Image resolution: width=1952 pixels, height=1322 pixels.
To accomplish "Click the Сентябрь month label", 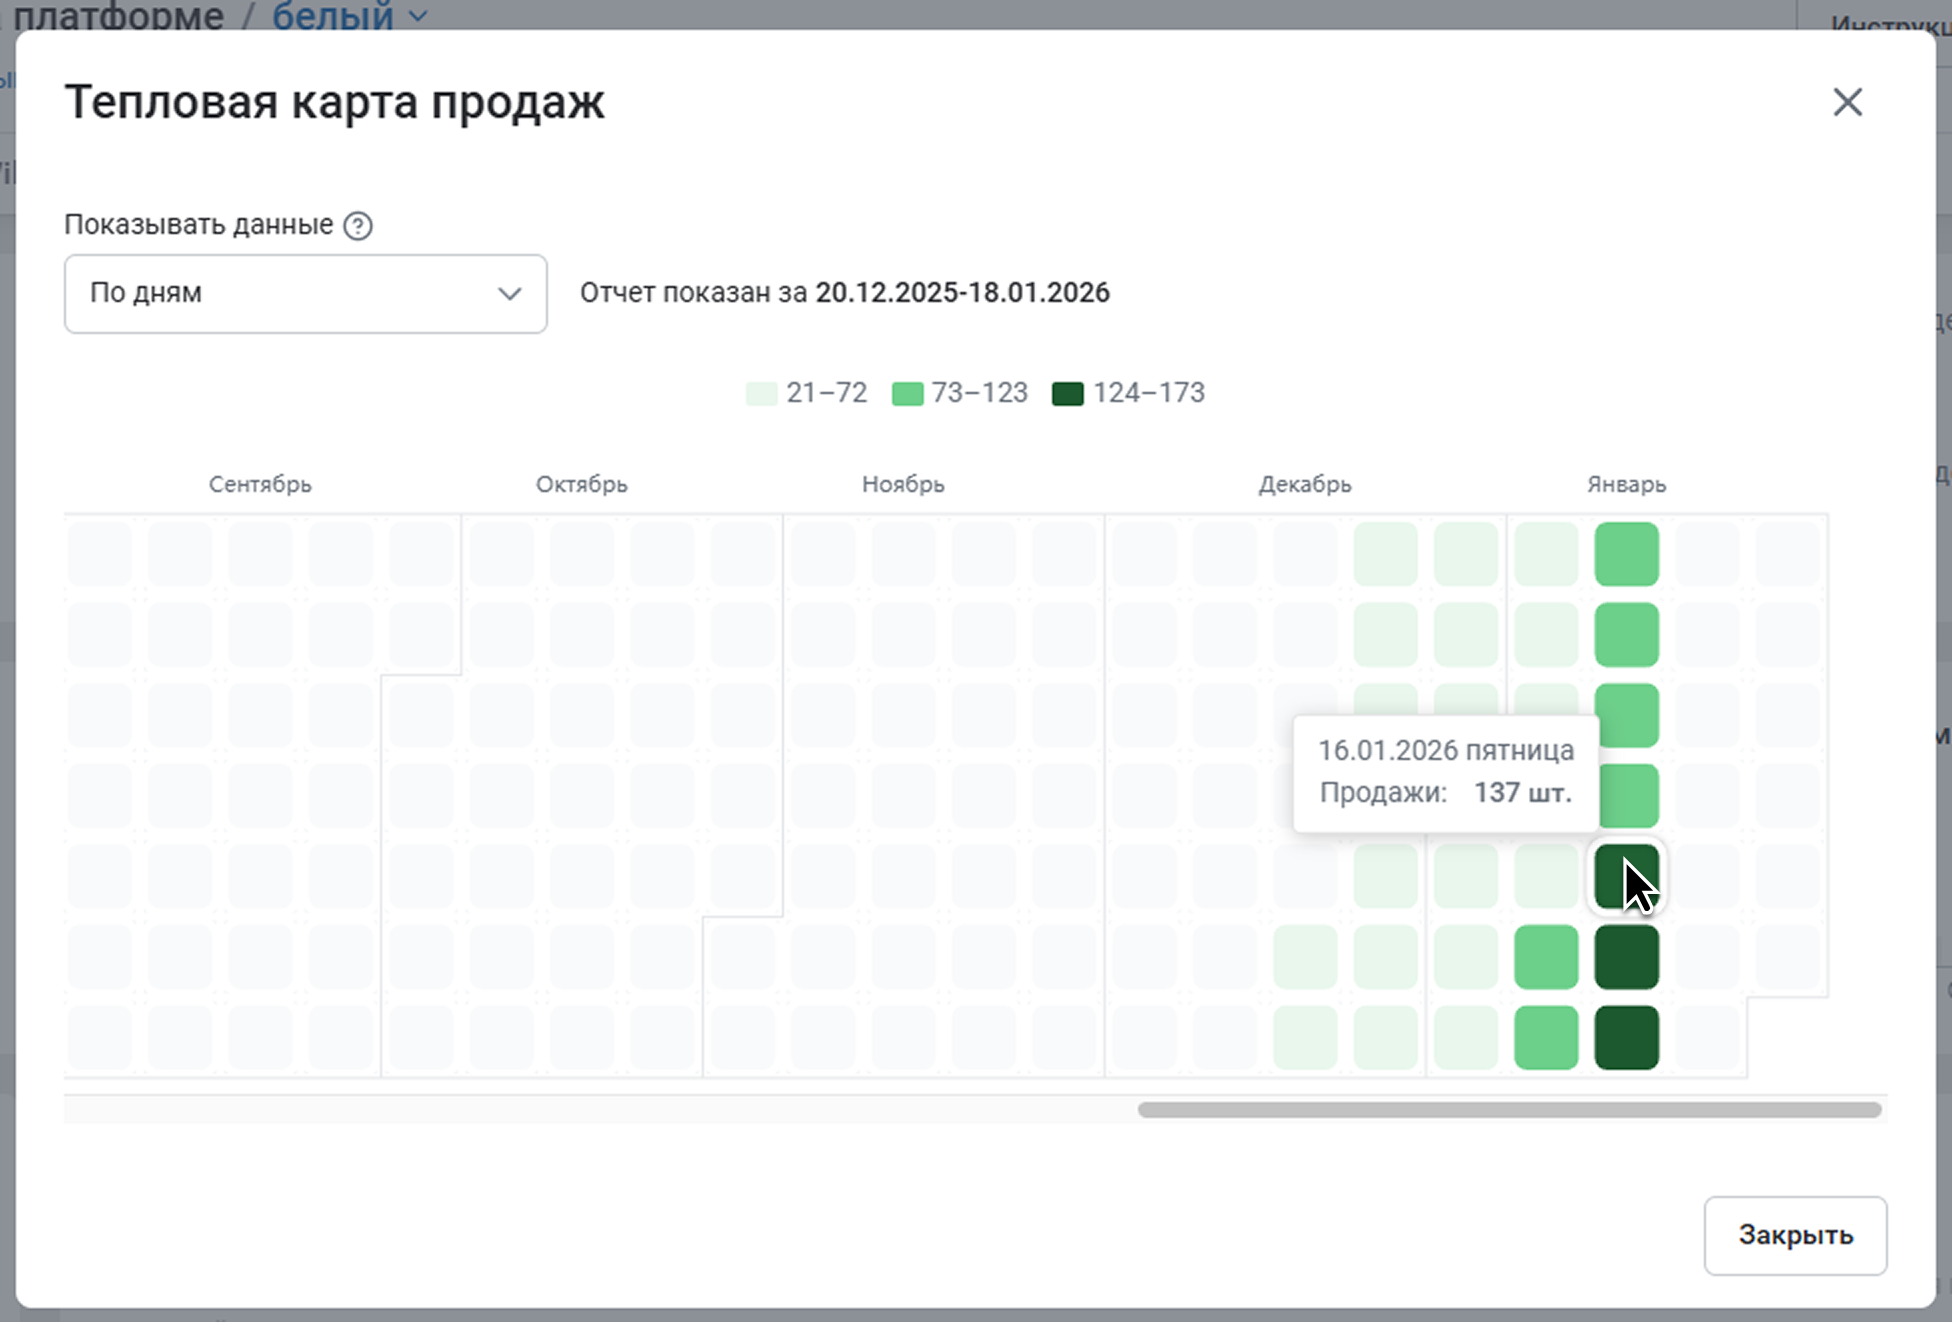I will 260,485.
